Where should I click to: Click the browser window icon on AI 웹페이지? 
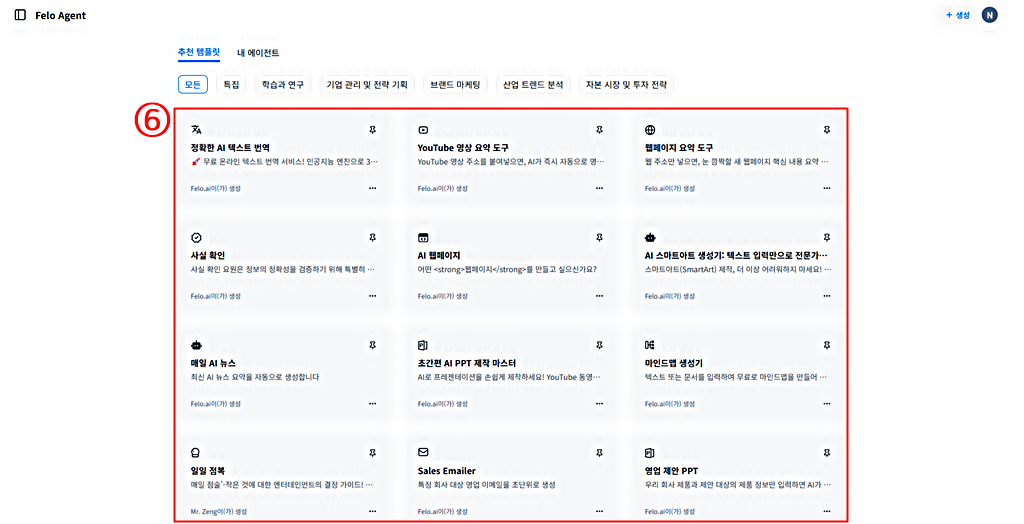tap(423, 238)
